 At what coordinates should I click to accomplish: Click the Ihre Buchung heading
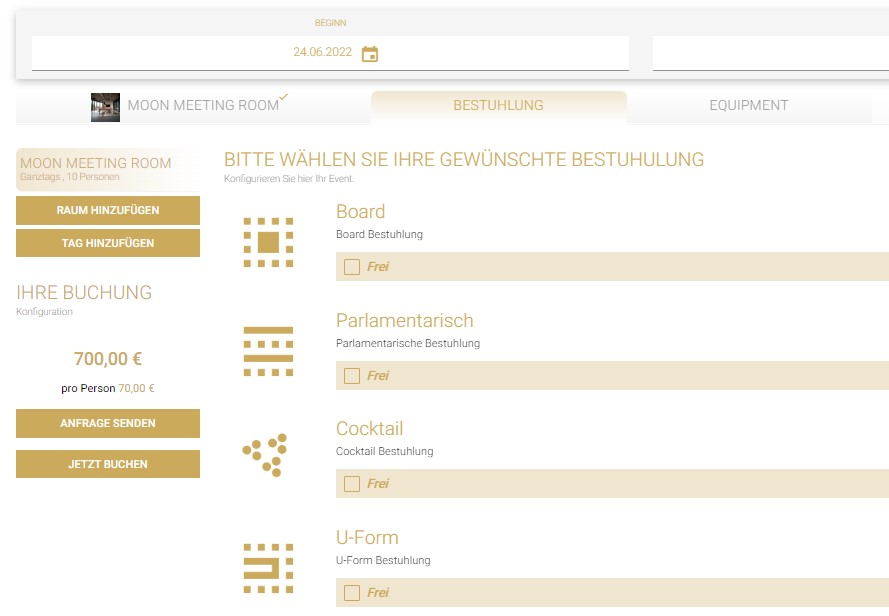point(84,293)
